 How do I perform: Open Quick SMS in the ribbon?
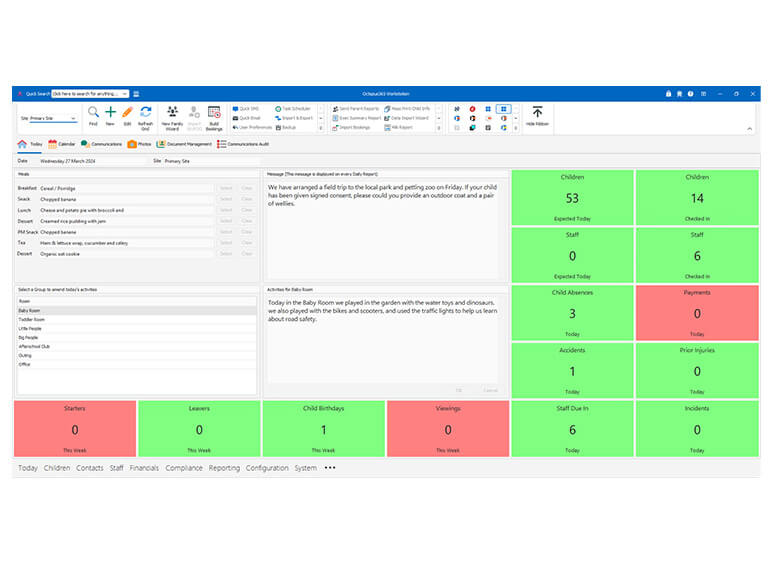tap(245, 109)
